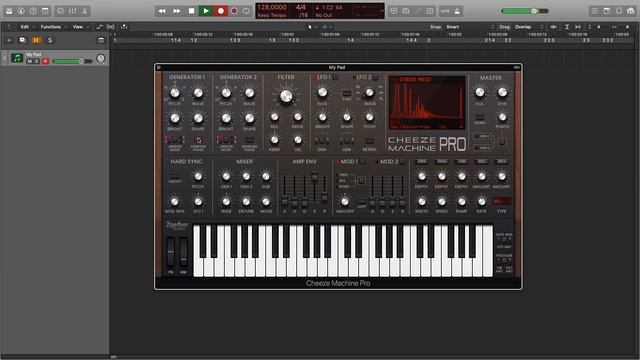
Task: Toggle the Hard Sync On/Off switch
Action: (x=175, y=176)
